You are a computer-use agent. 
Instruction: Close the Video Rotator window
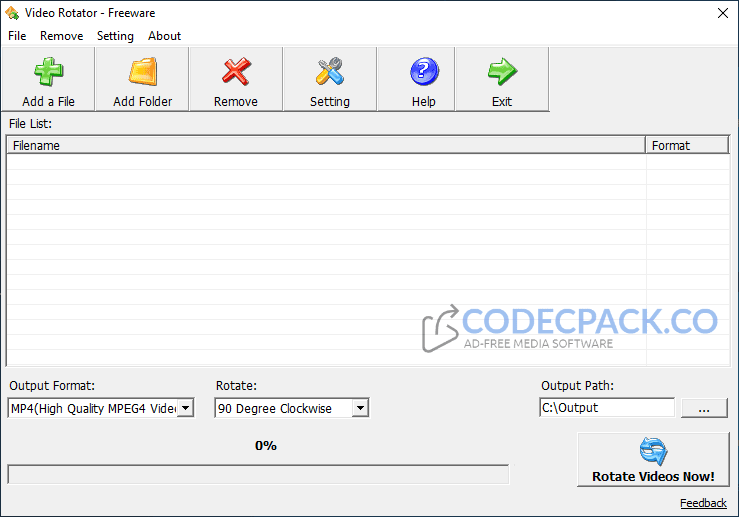(x=723, y=13)
